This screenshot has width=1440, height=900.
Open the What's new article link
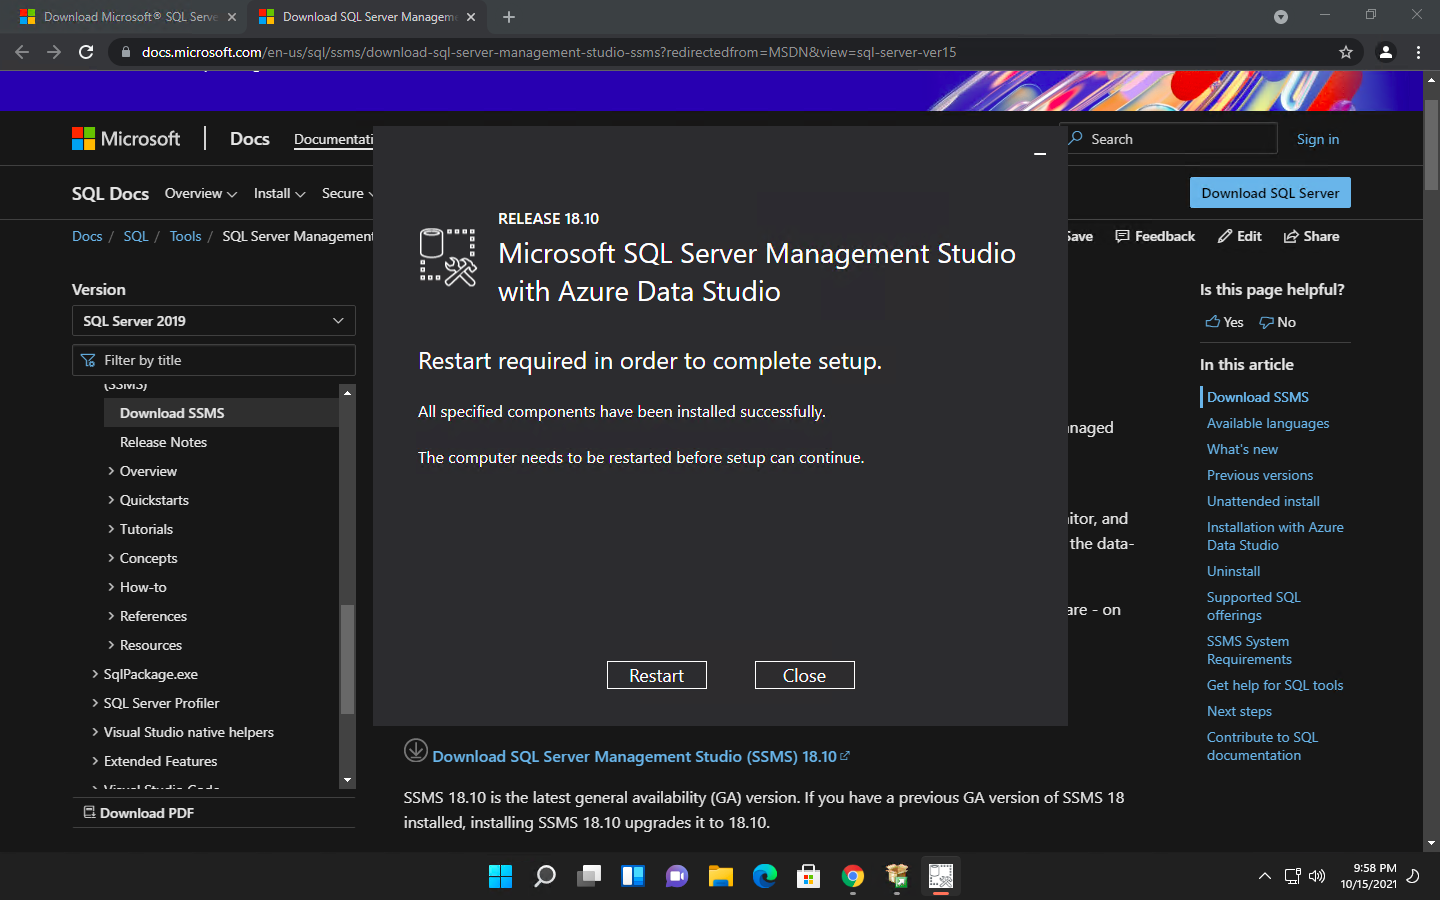pyautogui.click(x=1242, y=449)
